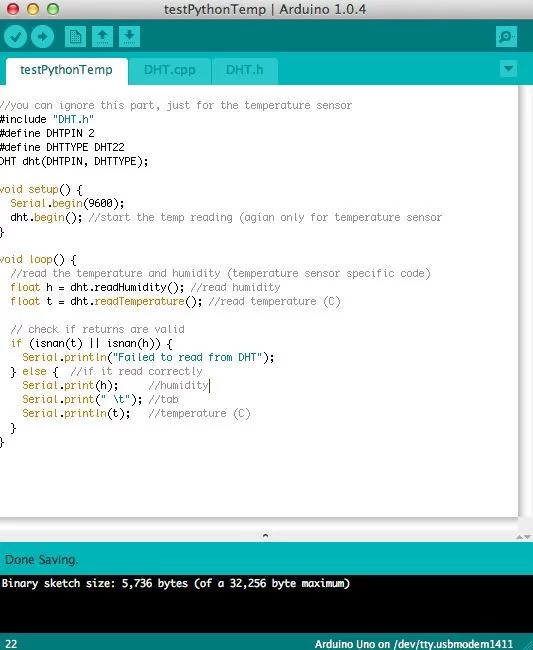Viewport: 533px width, 650px height.
Task: Close the Arduino window with red button
Action: click(x=13, y=9)
